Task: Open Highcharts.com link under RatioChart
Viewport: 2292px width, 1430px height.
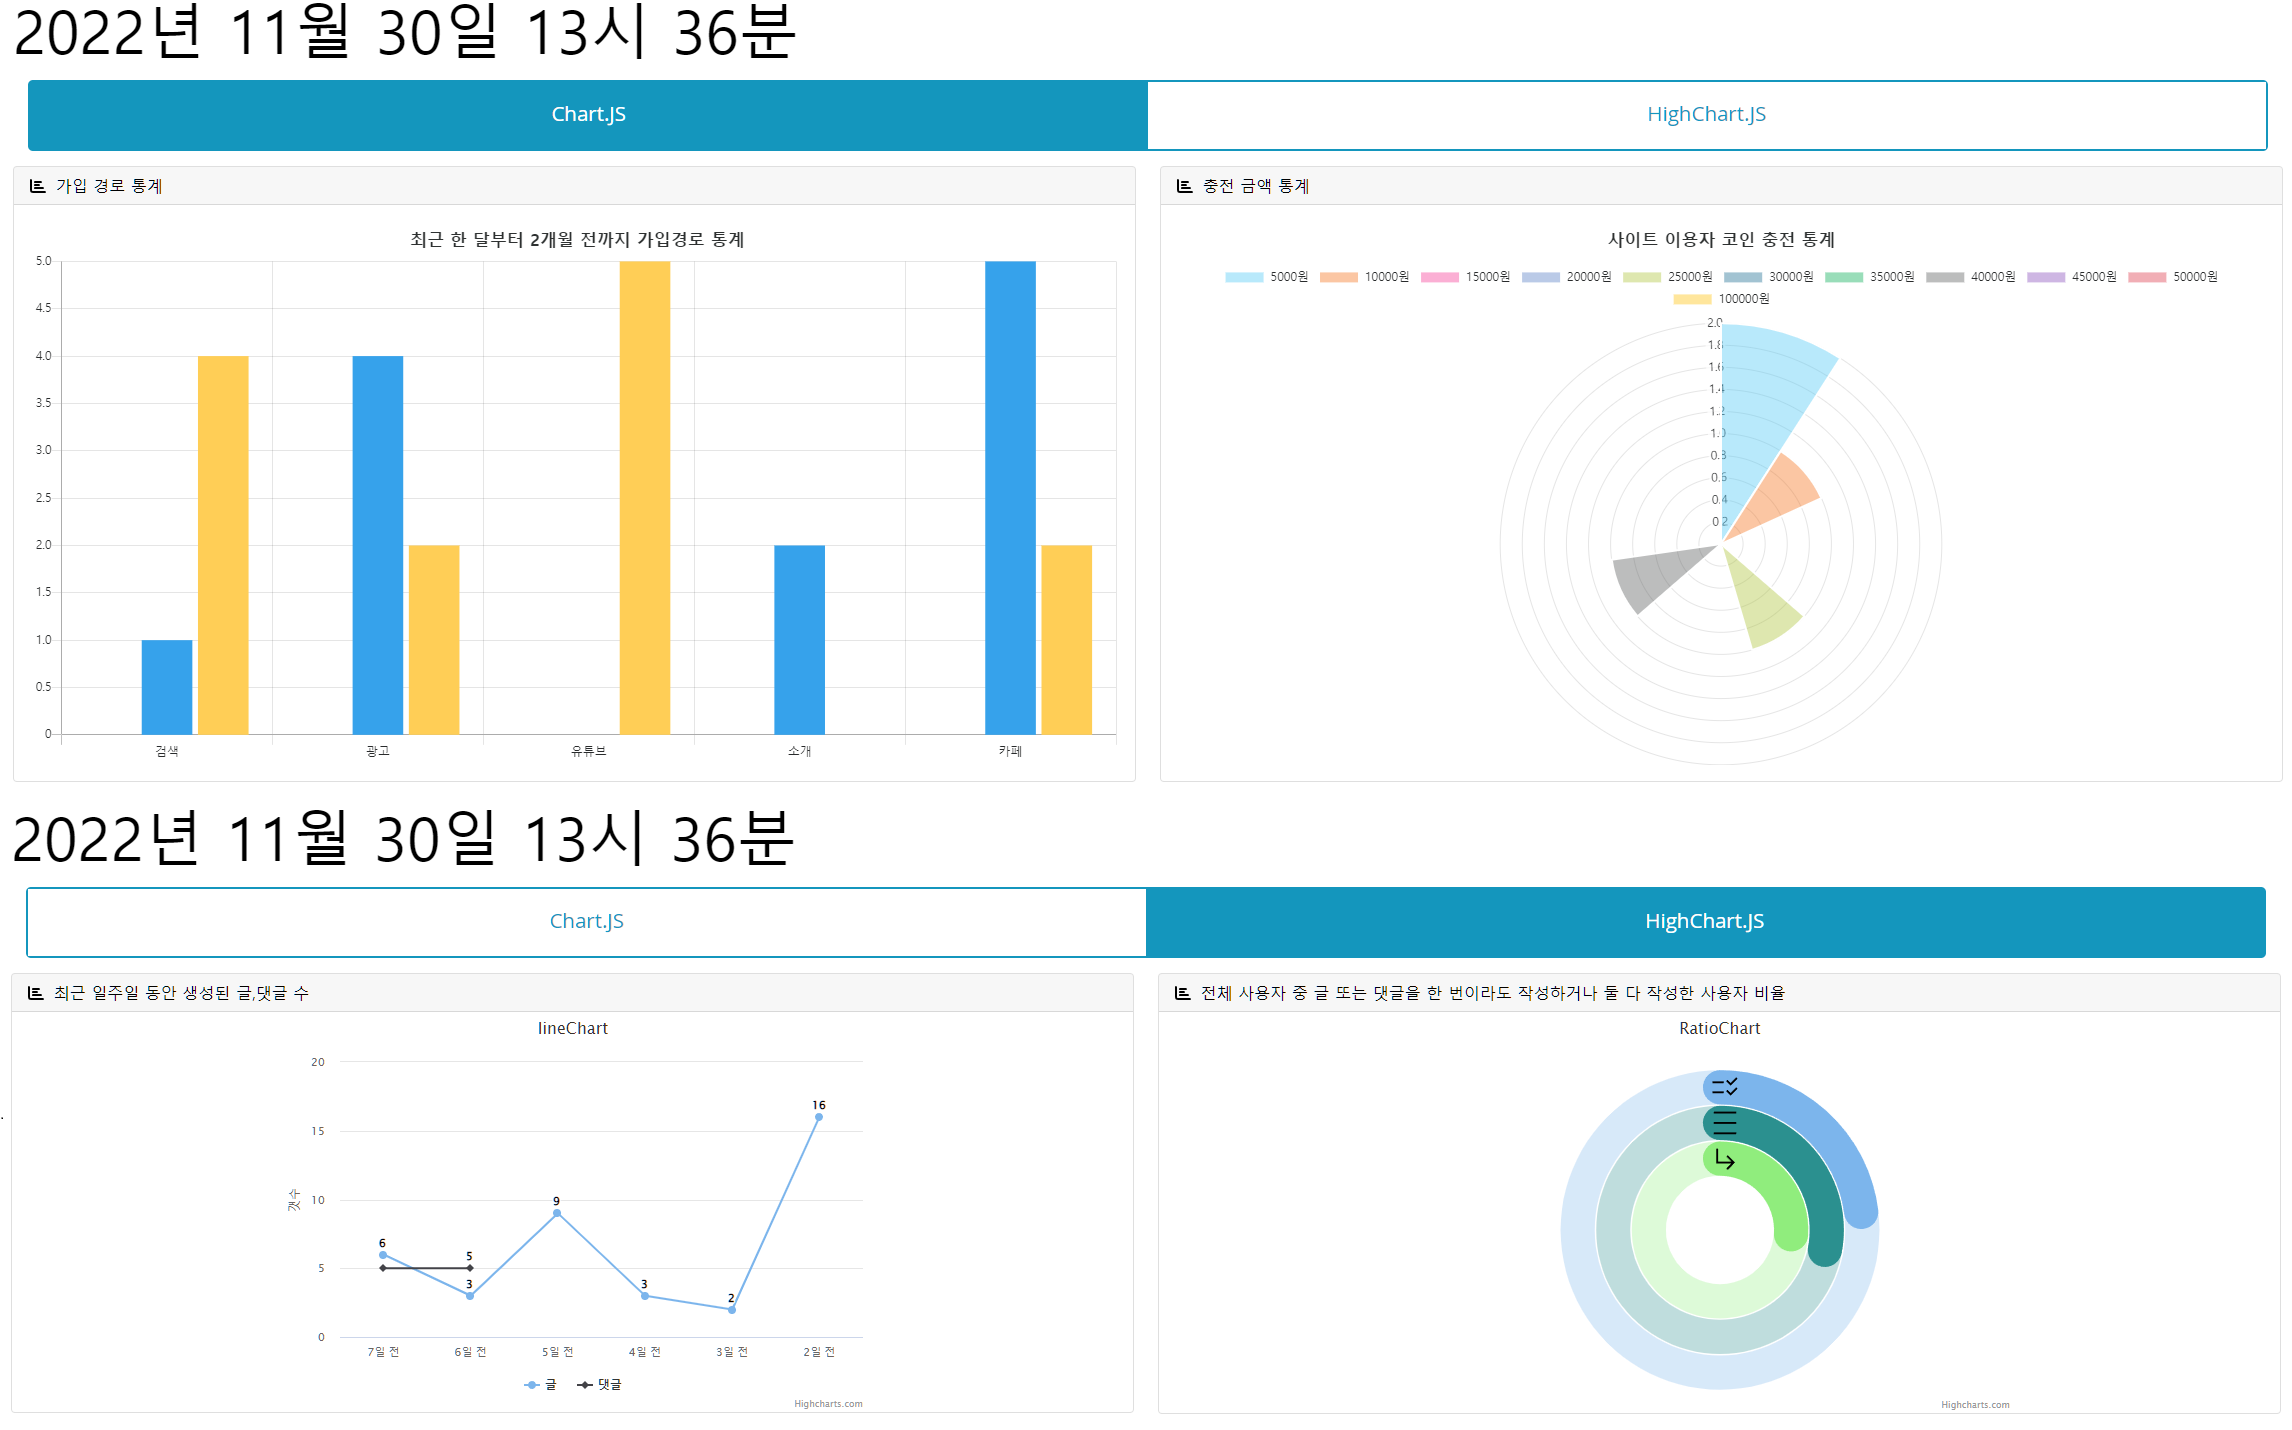Action: point(1975,1405)
